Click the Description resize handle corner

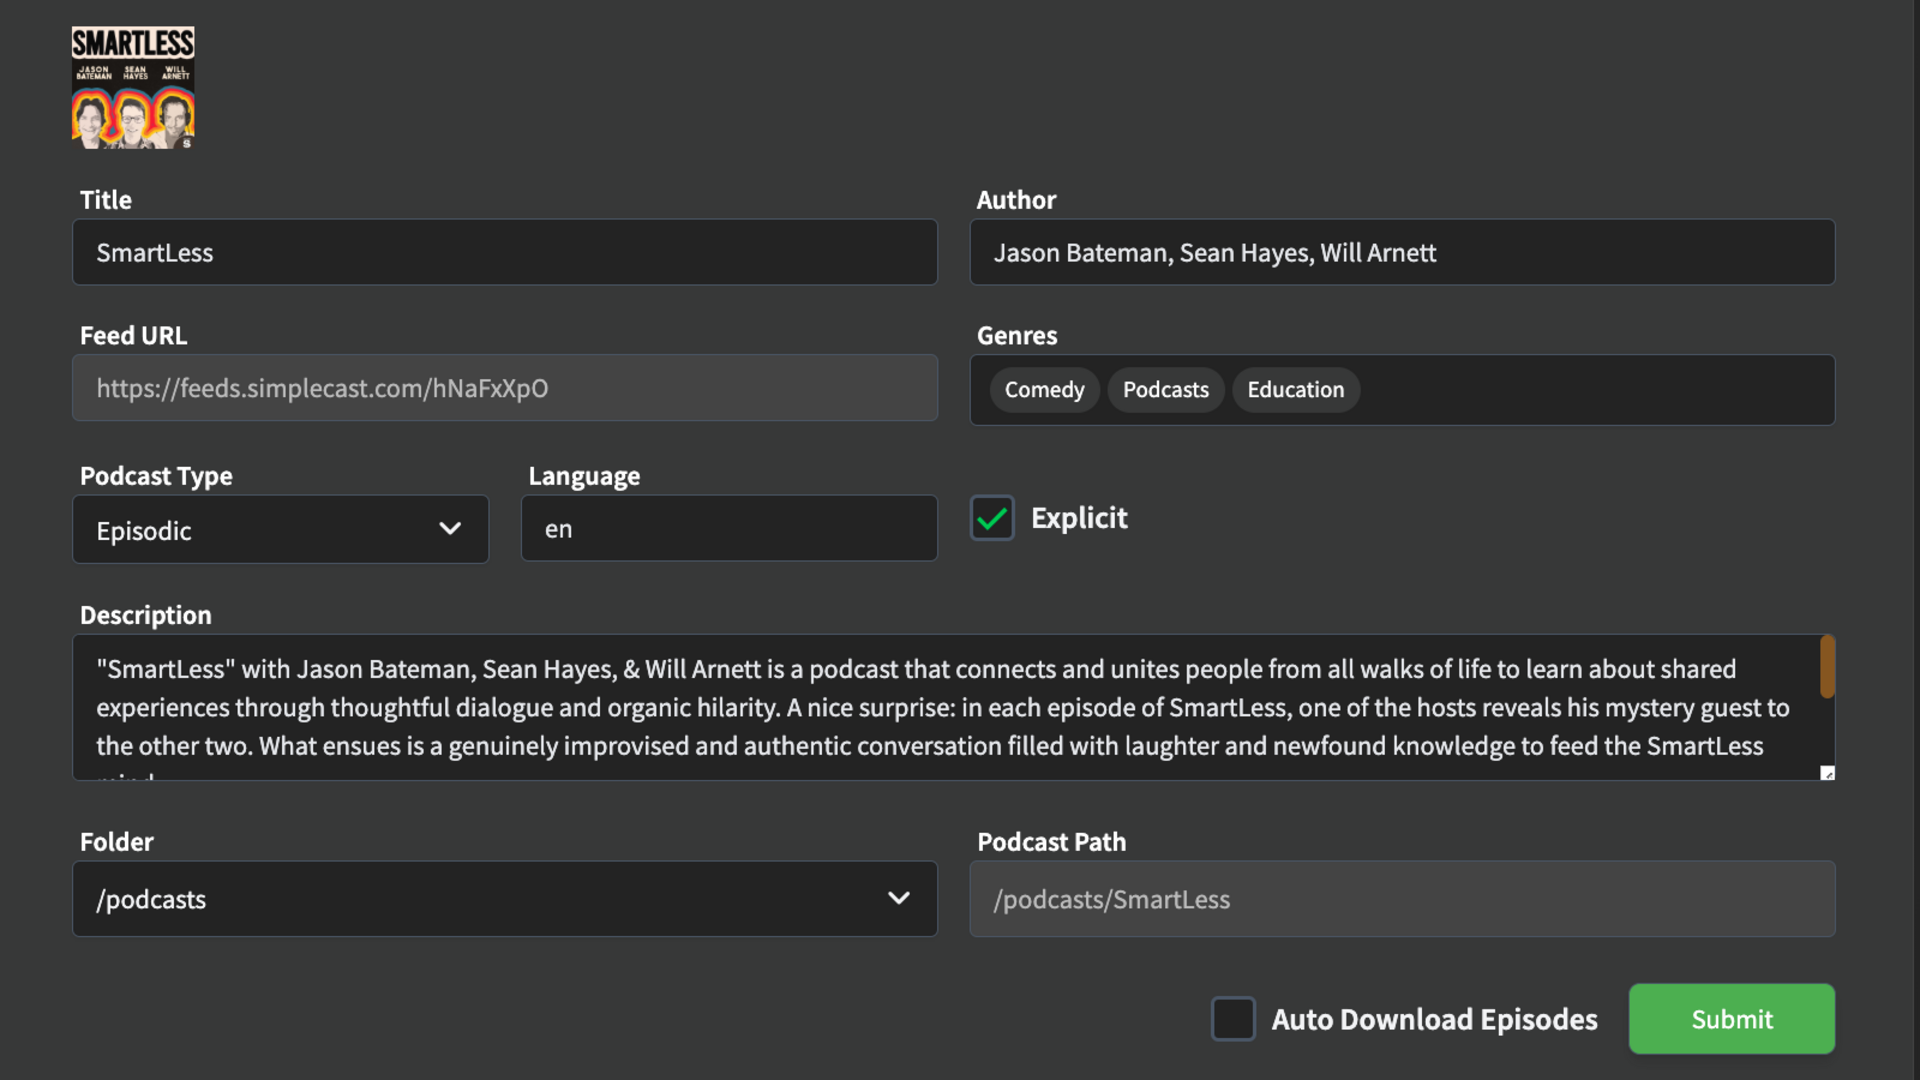(1827, 773)
